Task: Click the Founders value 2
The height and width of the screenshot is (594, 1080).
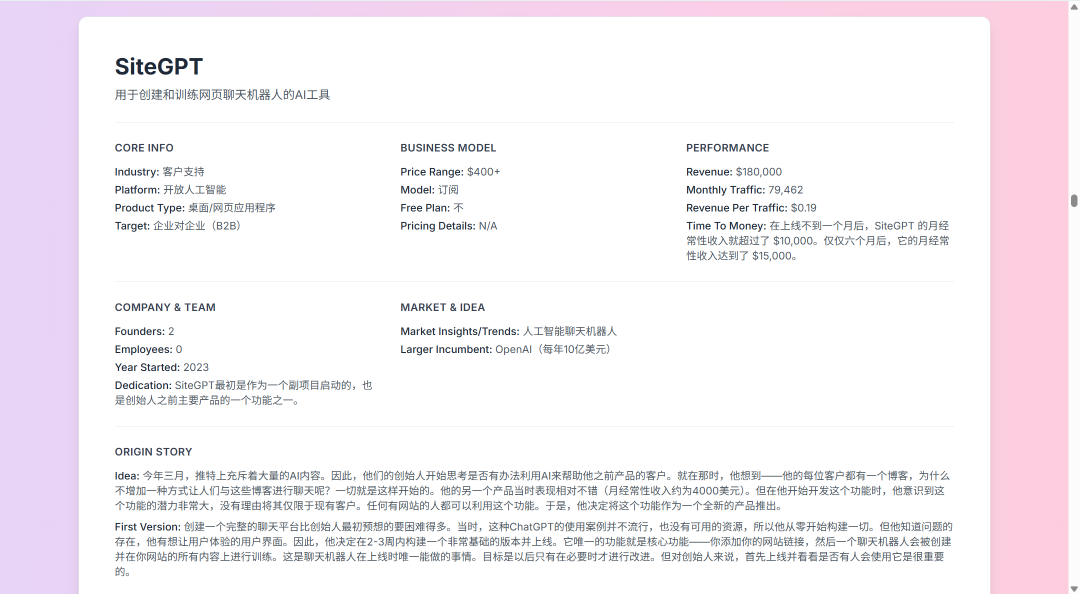Action: (171, 331)
